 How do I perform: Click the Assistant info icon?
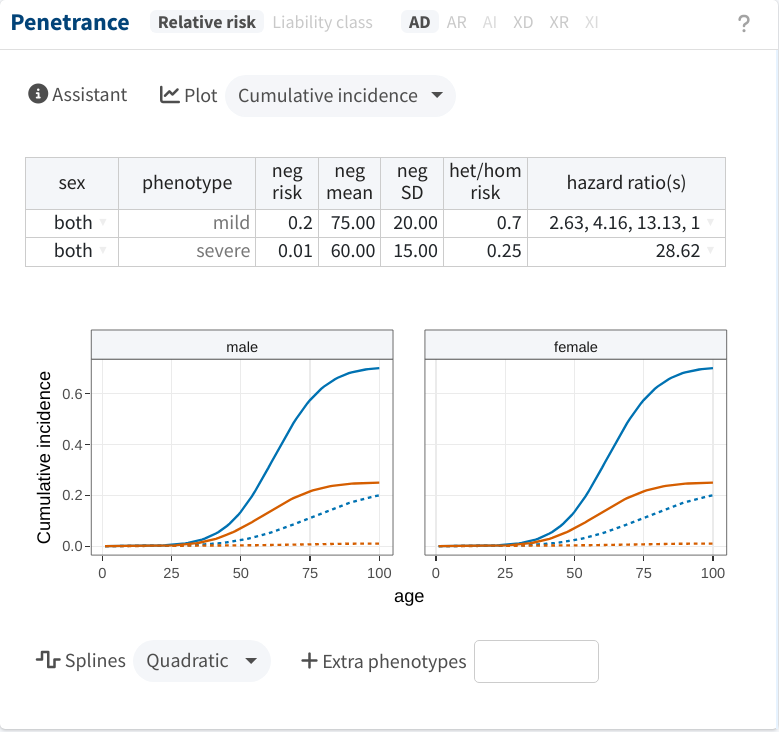[38, 94]
